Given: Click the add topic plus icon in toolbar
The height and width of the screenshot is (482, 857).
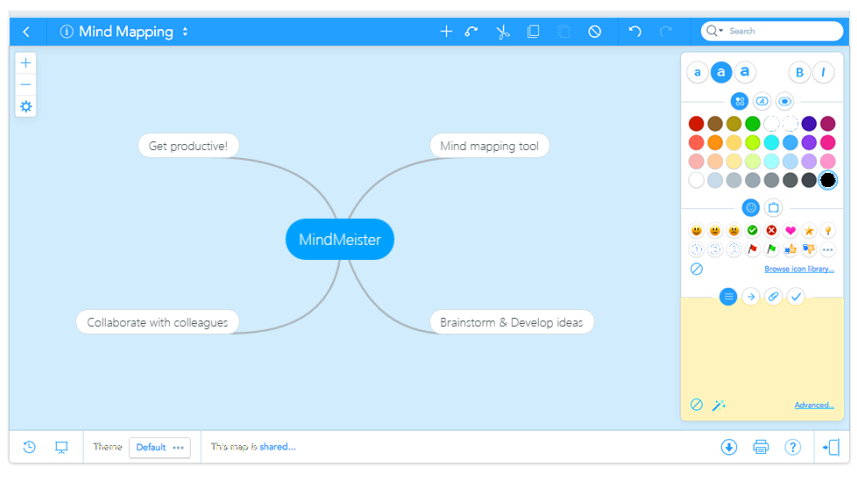Looking at the screenshot, I should [446, 32].
